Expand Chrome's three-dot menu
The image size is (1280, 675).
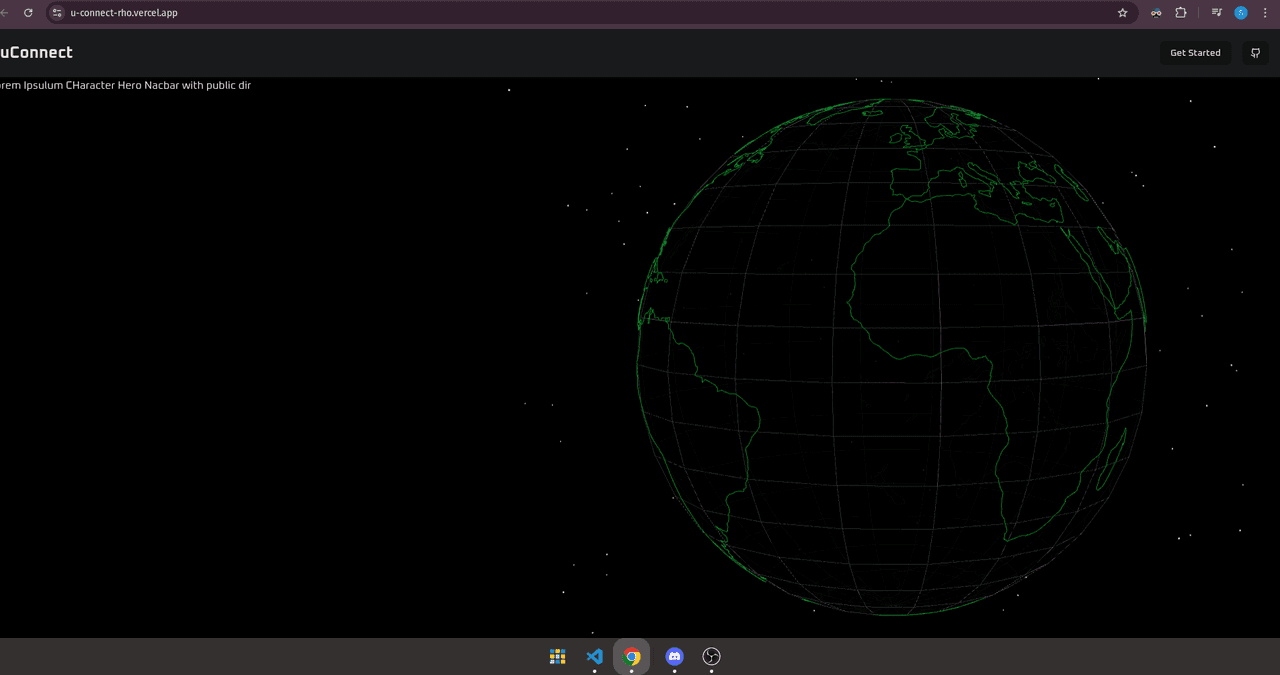(1266, 13)
